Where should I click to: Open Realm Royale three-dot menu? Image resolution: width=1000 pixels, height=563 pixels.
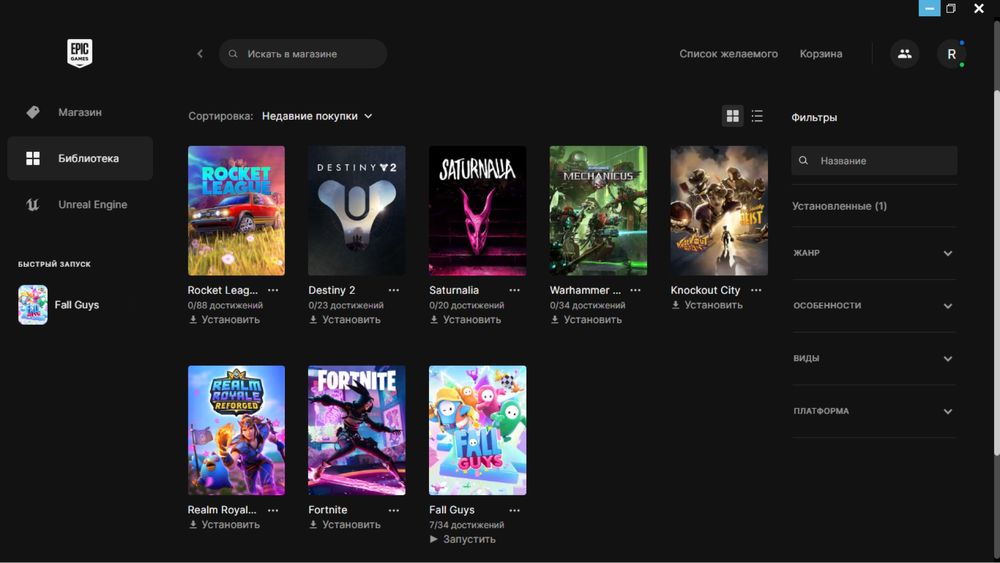273,510
